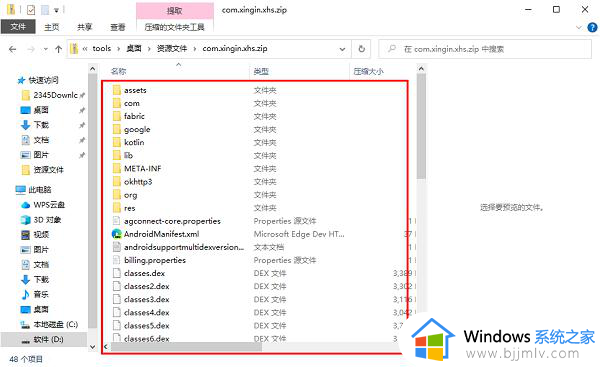The image size is (600, 367).
Task: Open the assets folder
Action: pyautogui.click(x=135, y=90)
